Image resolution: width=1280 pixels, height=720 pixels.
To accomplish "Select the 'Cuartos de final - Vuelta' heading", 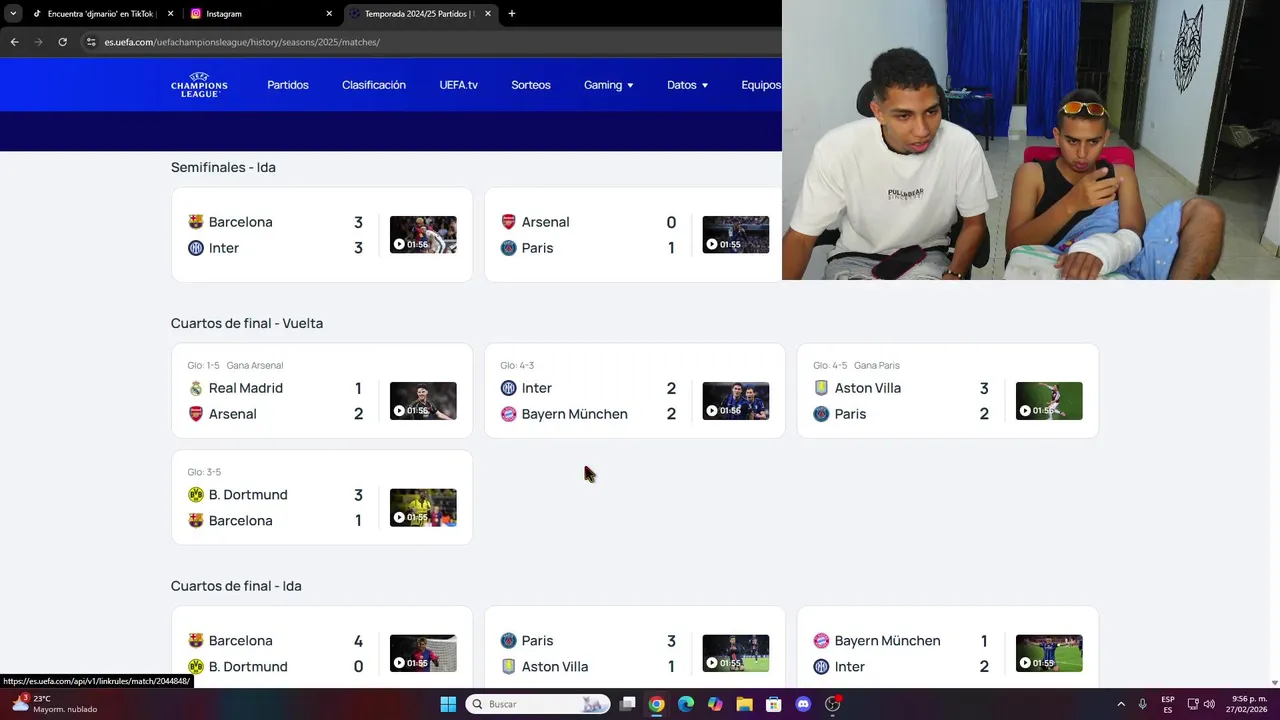I will pyautogui.click(x=247, y=323).
